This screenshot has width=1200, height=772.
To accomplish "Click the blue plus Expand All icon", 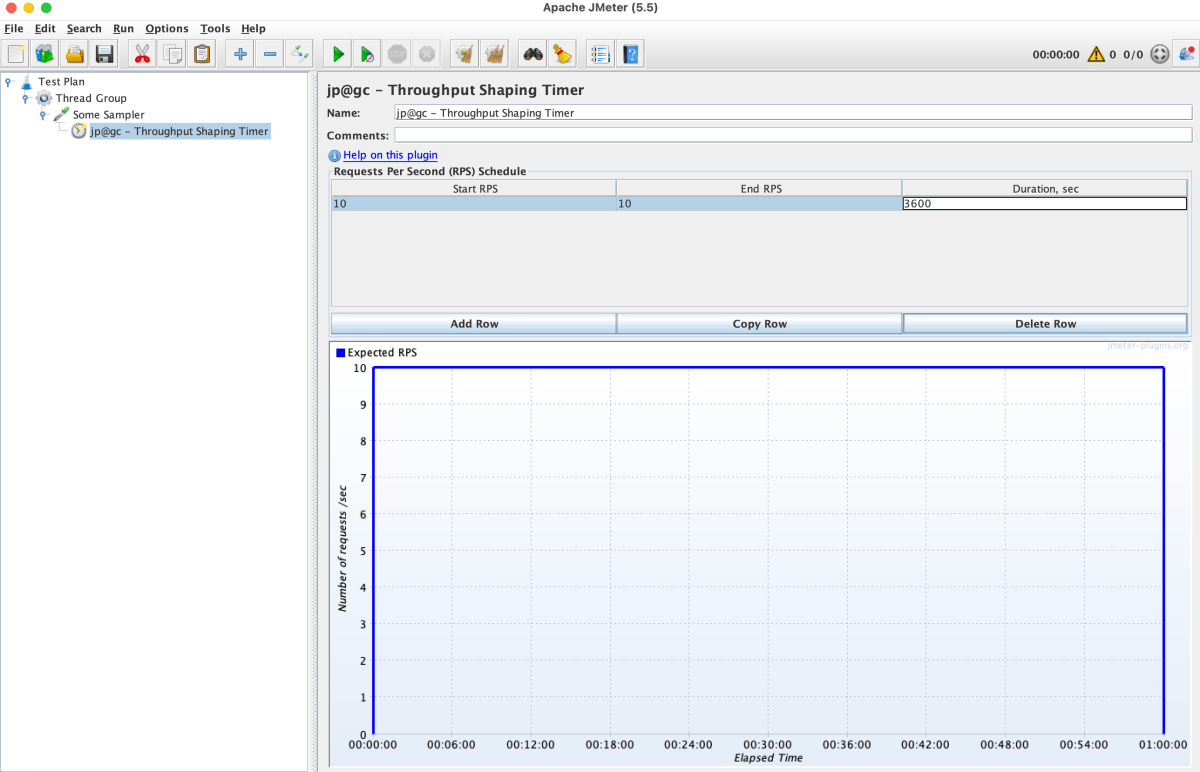I will point(239,54).
